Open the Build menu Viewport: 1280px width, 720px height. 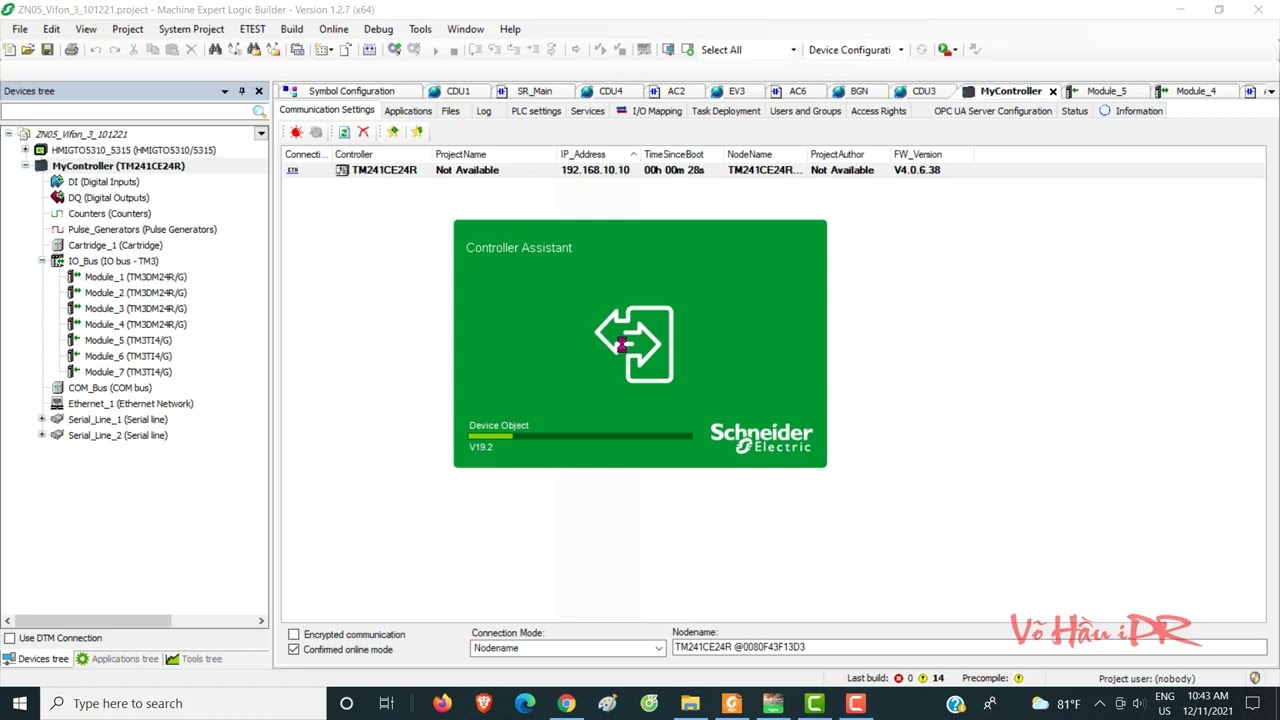(x=292, y=29)
